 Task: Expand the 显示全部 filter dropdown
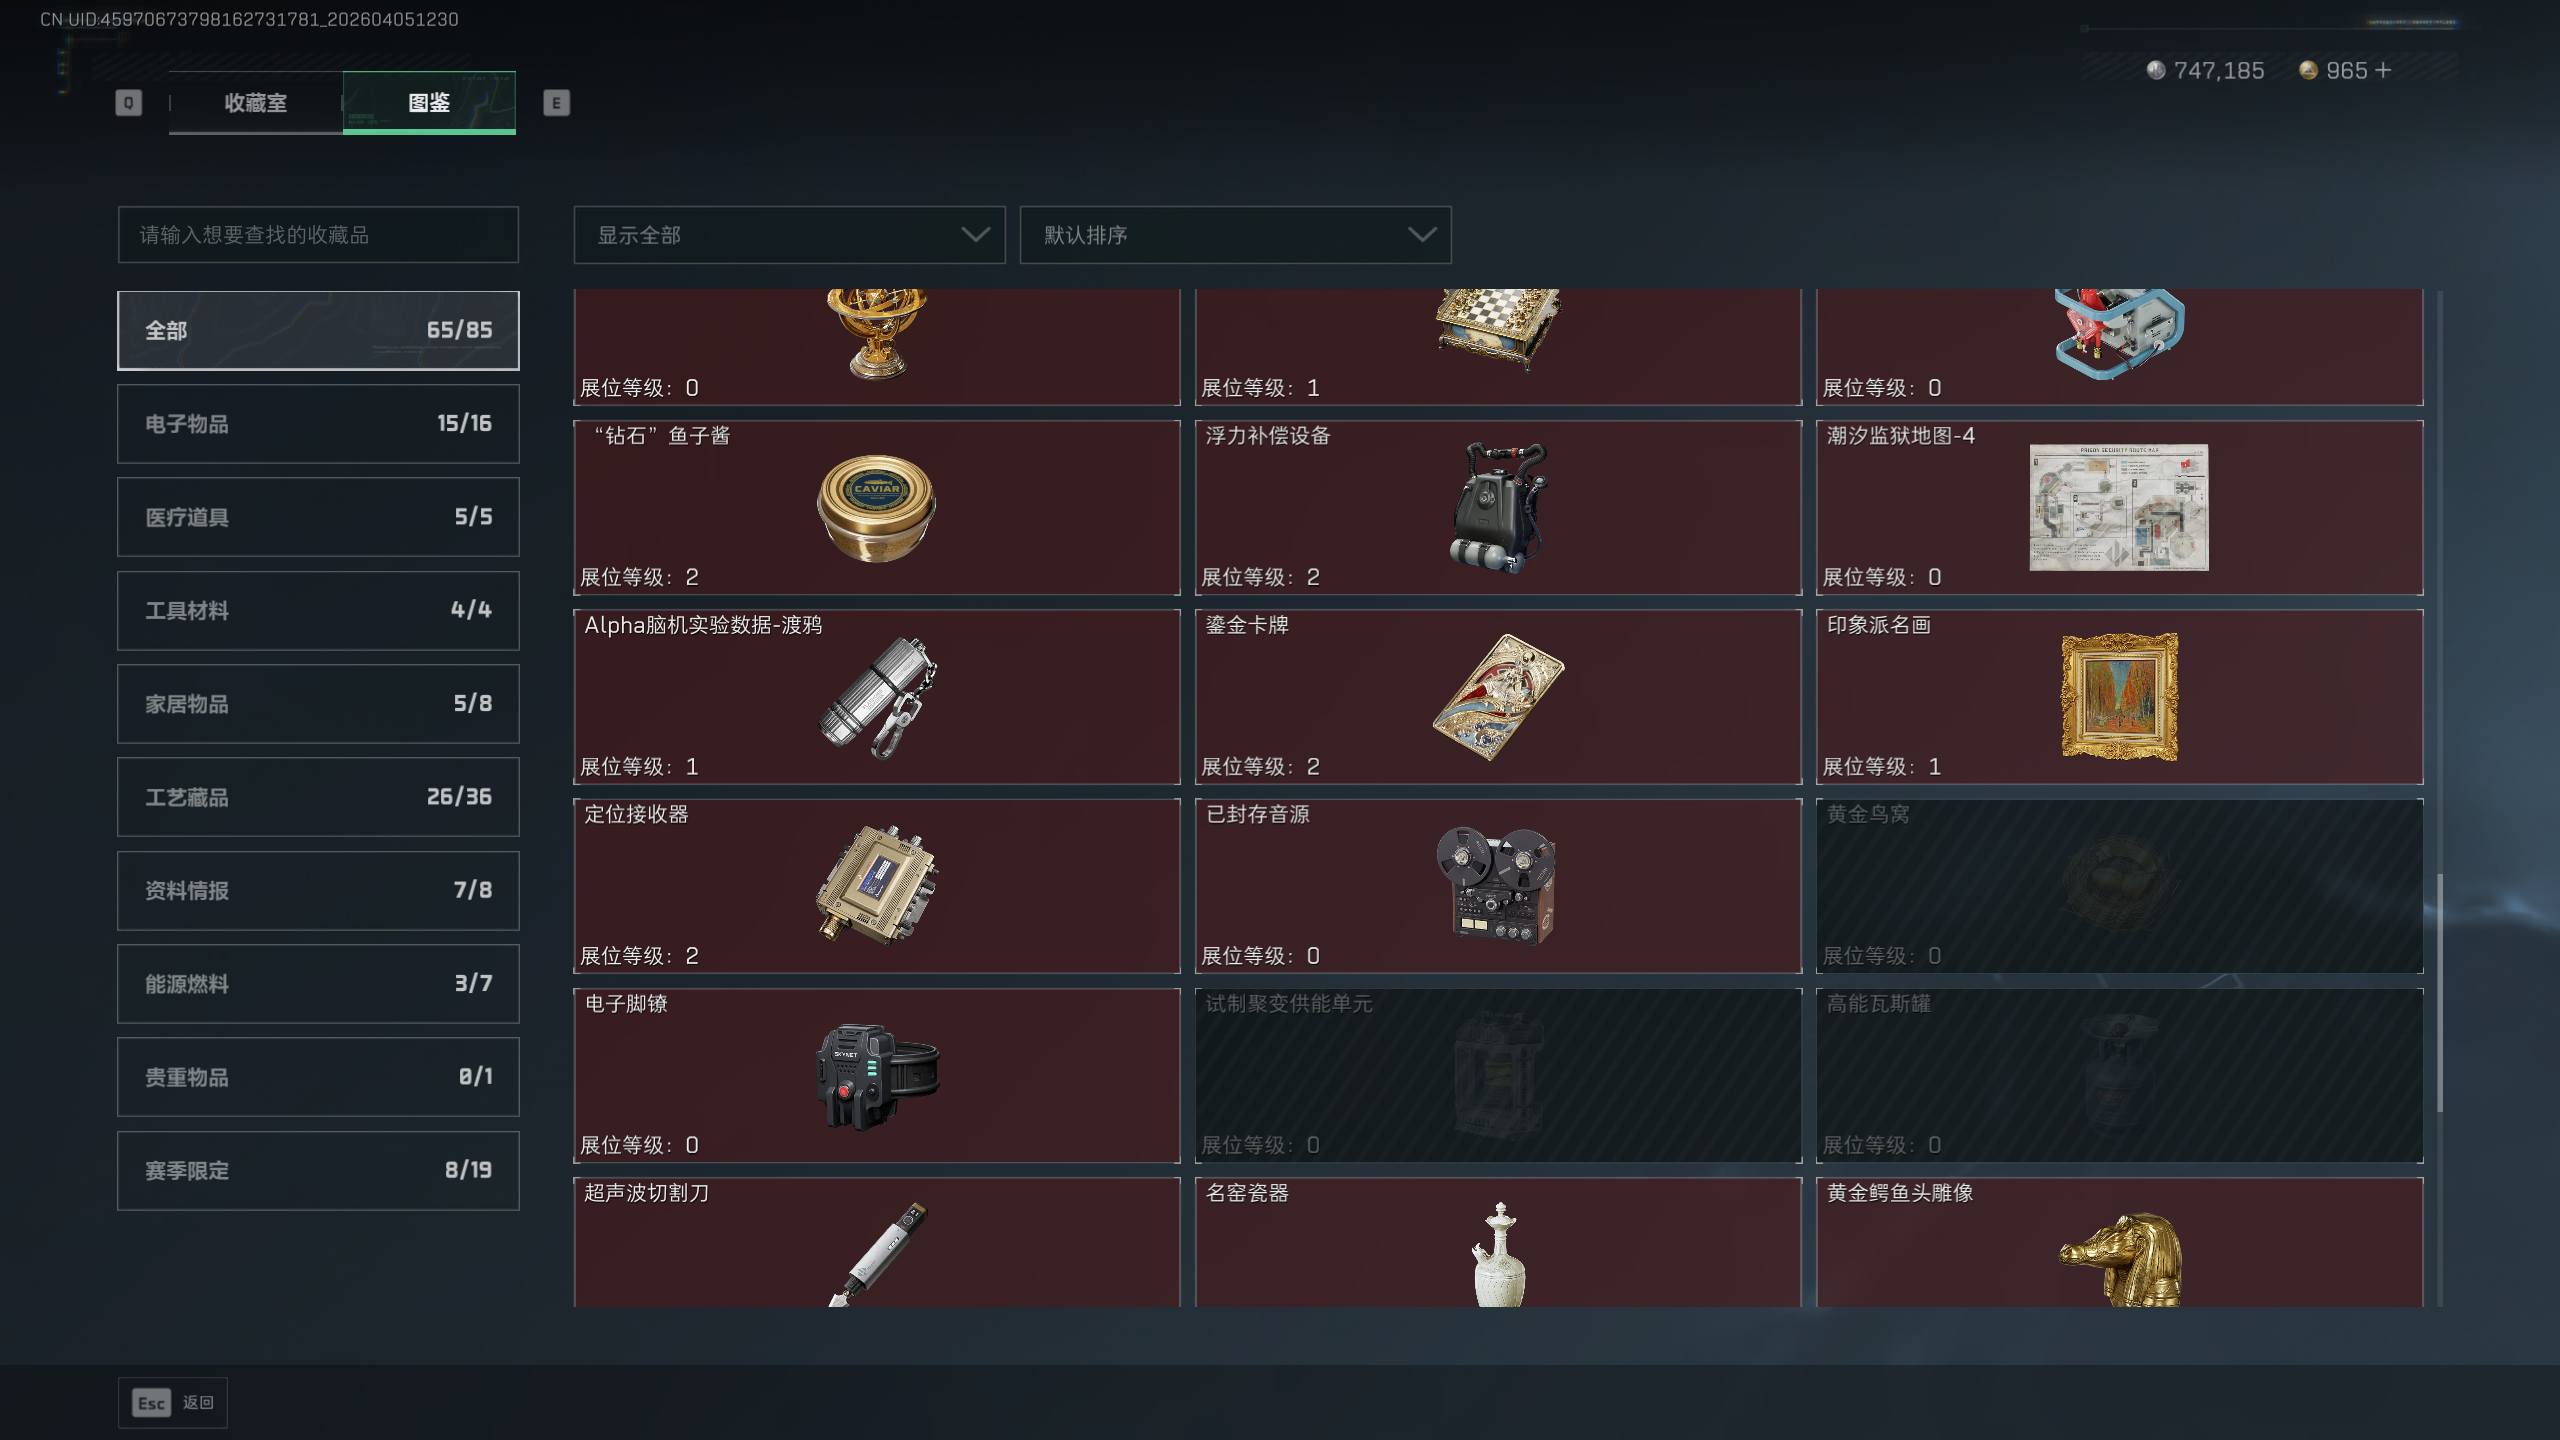[789, 235]
